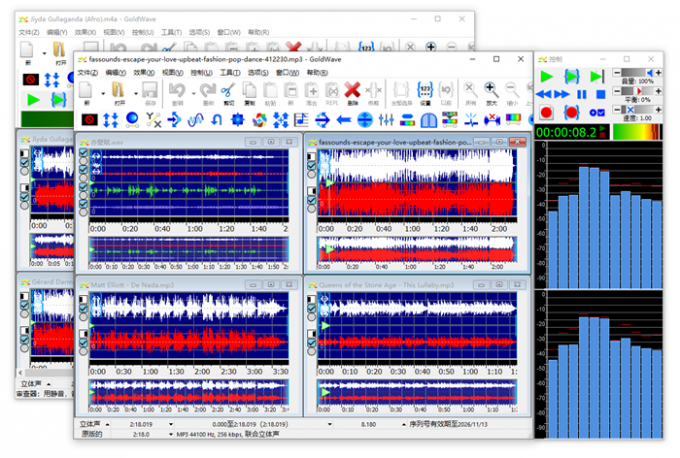Expand the 立体声 channel arrow in status bar
Viewport: 680px width, 458px height.
(x=108, y=424)
